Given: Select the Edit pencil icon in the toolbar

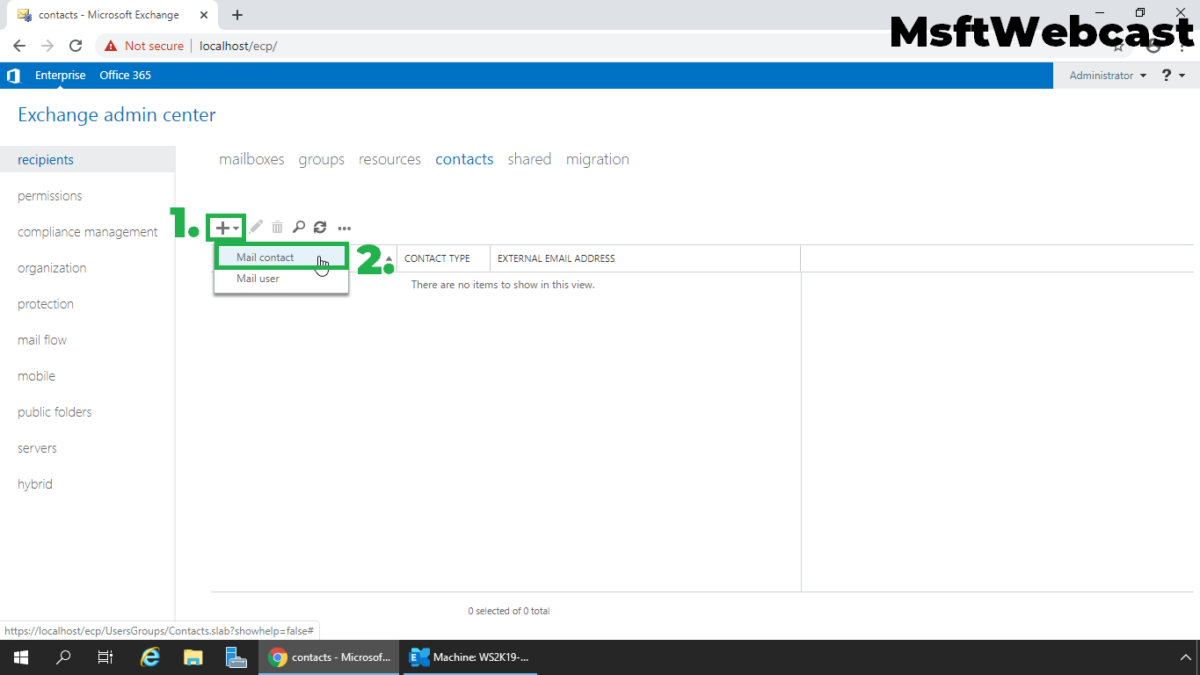Looking at the screenshot, I should pyautogui.click(x=256, y=227).
